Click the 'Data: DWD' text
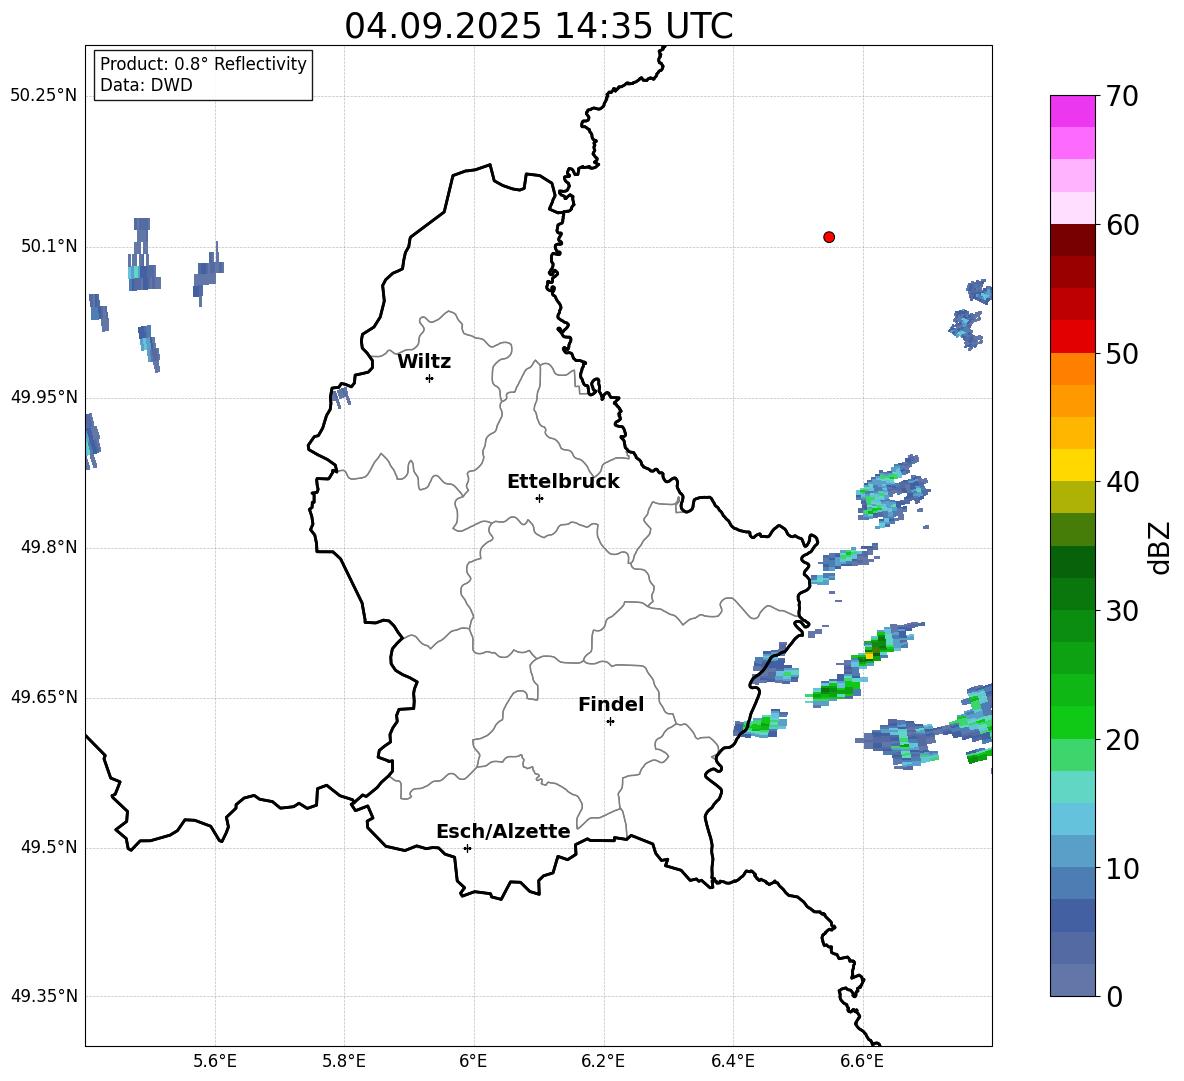Viewport: 1184px width, 1081px height. (x=146, y=85)
